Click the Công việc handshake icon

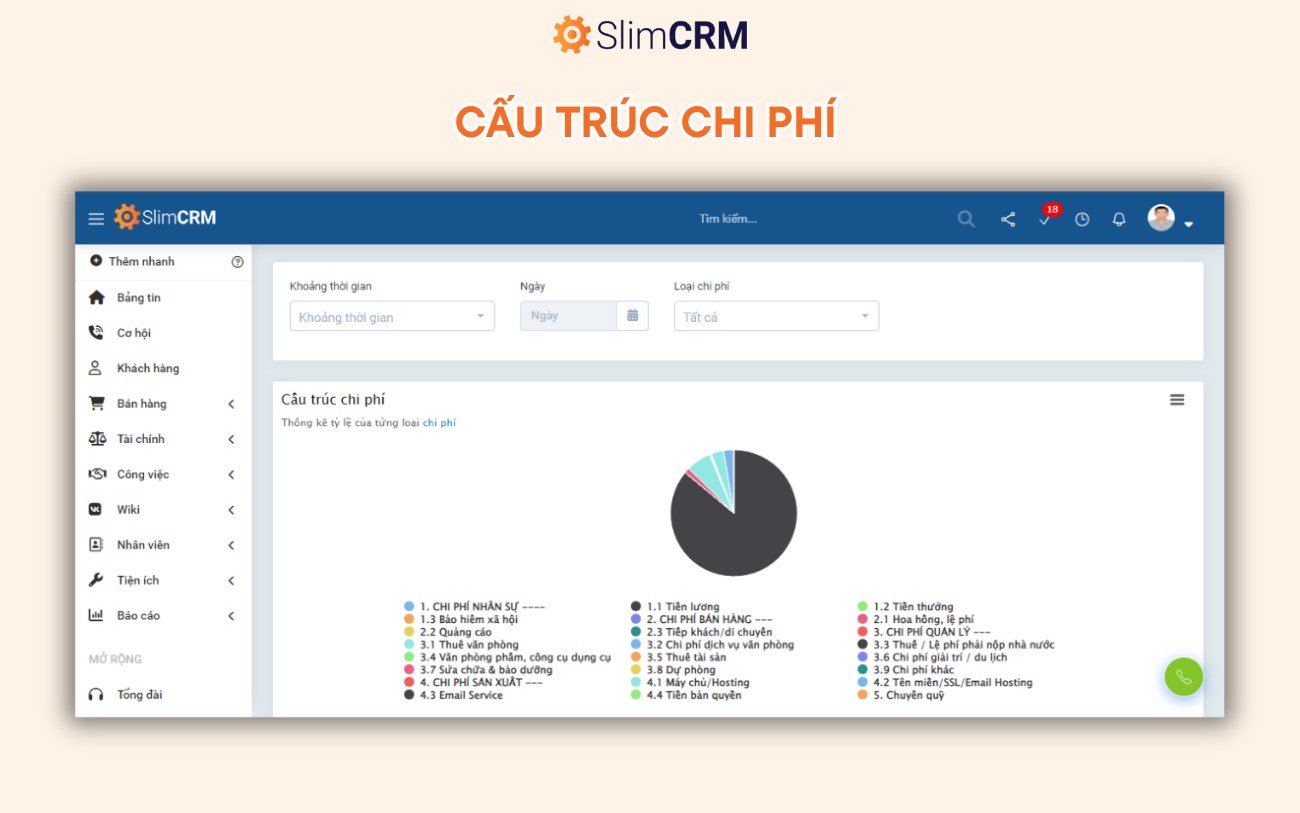[96, 474]
